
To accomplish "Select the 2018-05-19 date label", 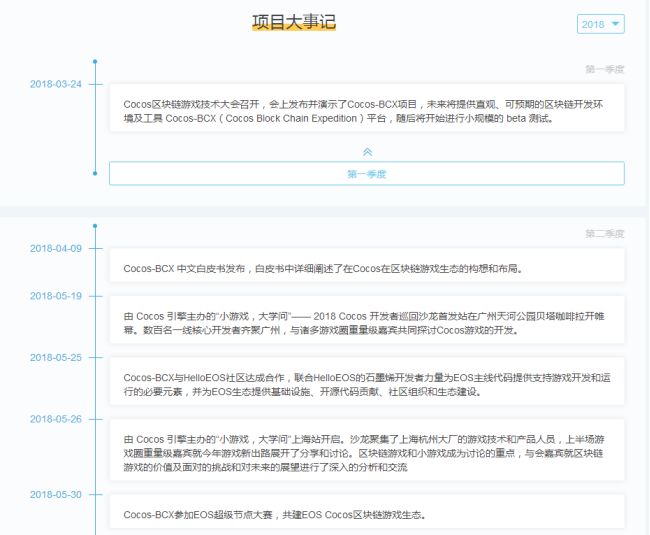I will (56, 296).
